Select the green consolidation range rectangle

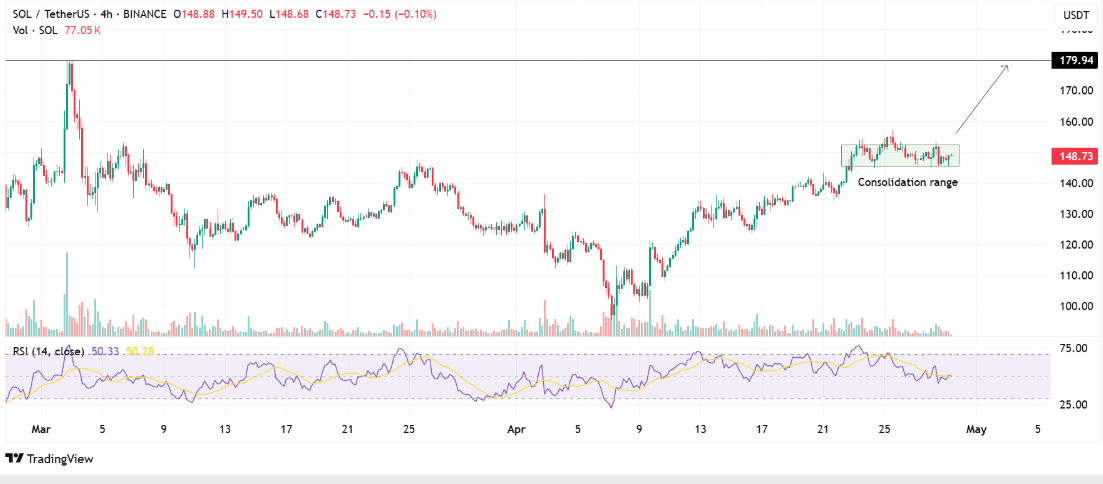900,155
